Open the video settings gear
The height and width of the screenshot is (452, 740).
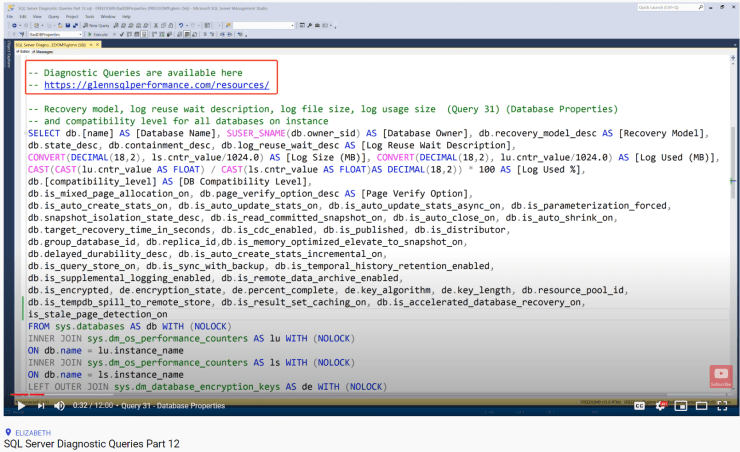point(660,406)
